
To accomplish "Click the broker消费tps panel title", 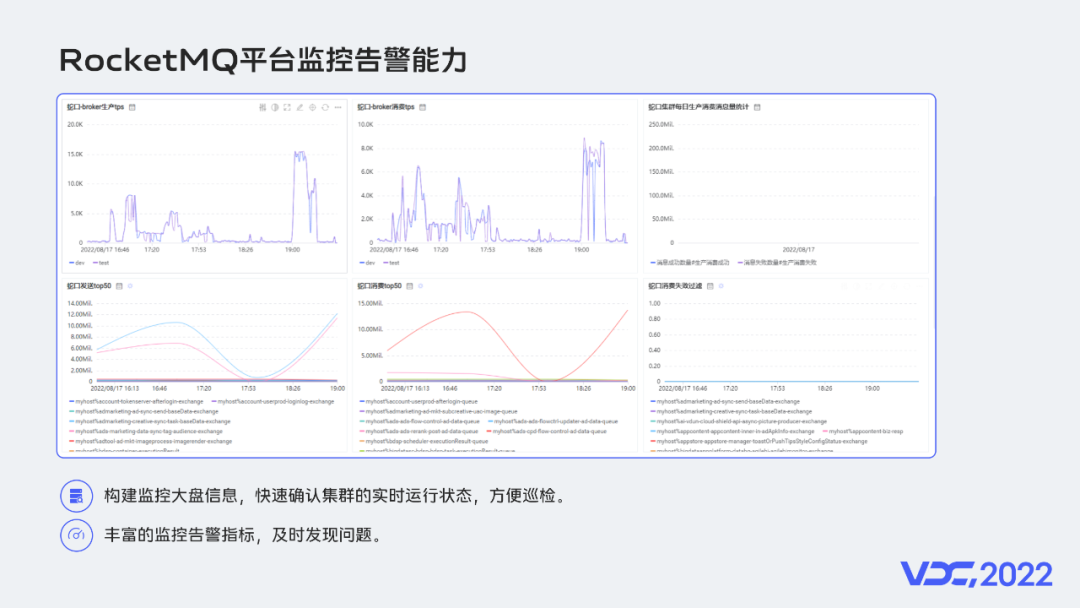I will click(x=386, y=107).
